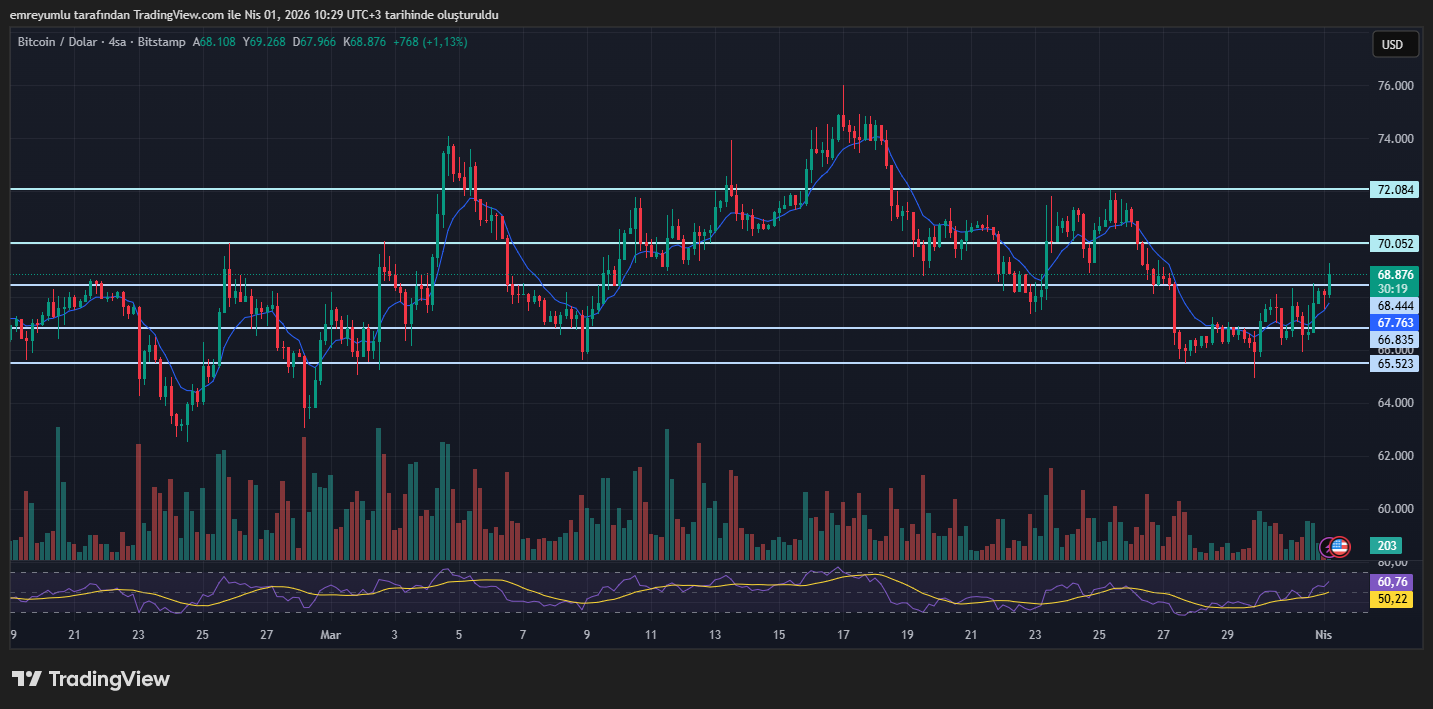Click the TradingView logo in the bottom-left corner
Viewport: 1433px width, 709px height.
[x=91, y=679]
